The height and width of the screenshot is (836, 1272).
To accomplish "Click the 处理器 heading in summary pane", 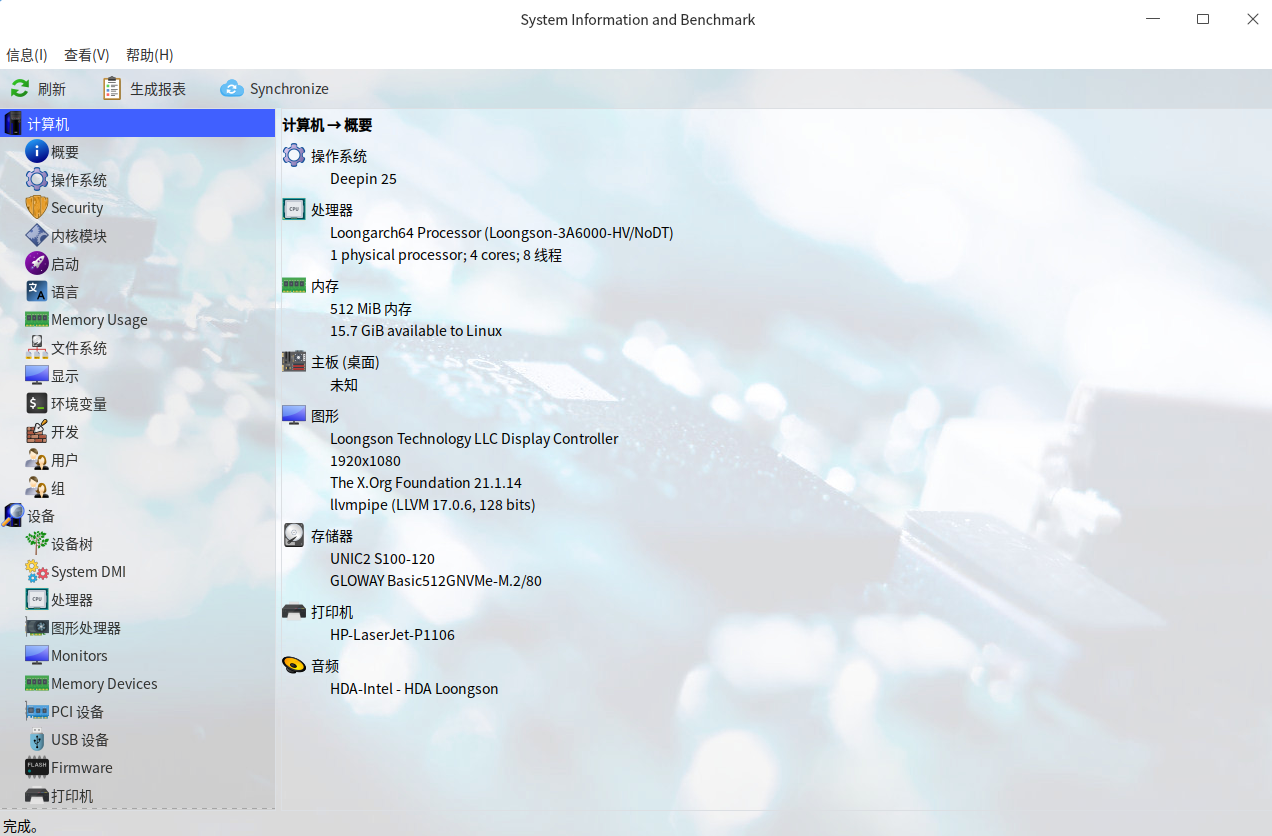I will pyautogui.click(x=332, y=210).
